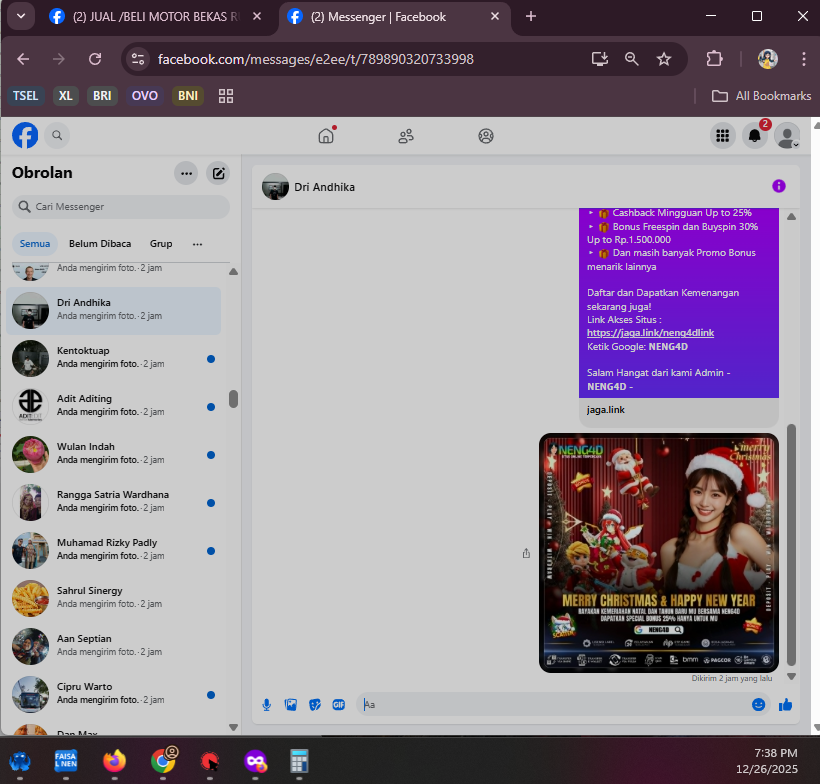Open Dri Andhika profile from chat header

309,187
